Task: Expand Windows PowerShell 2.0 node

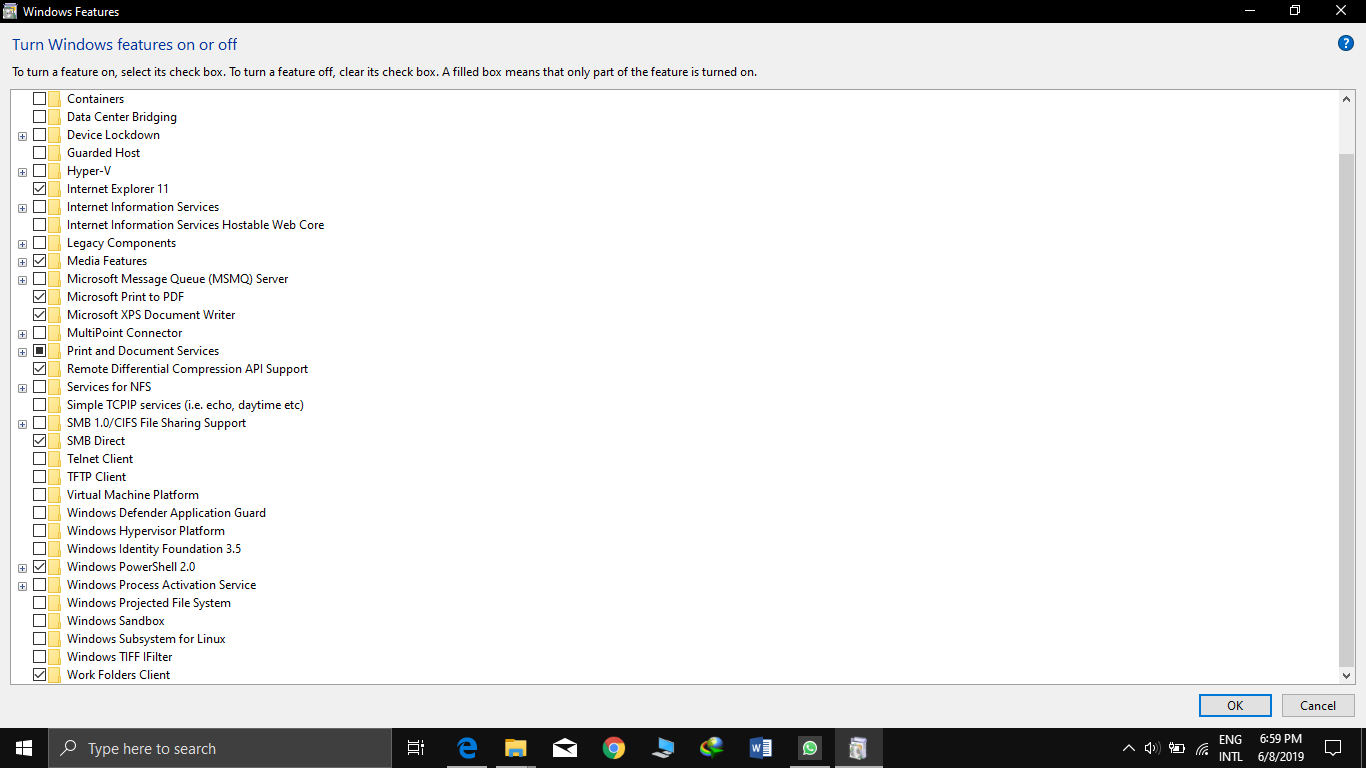Action: 22,568
